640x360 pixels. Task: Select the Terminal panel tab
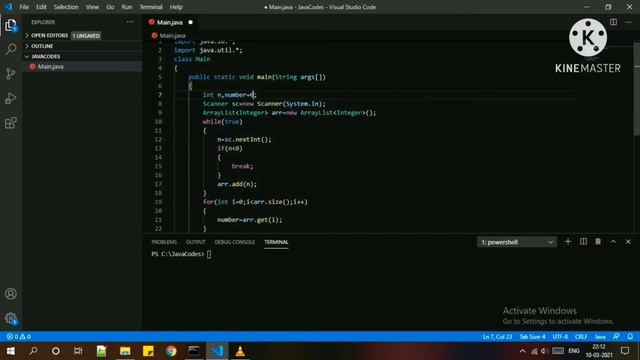276,242
